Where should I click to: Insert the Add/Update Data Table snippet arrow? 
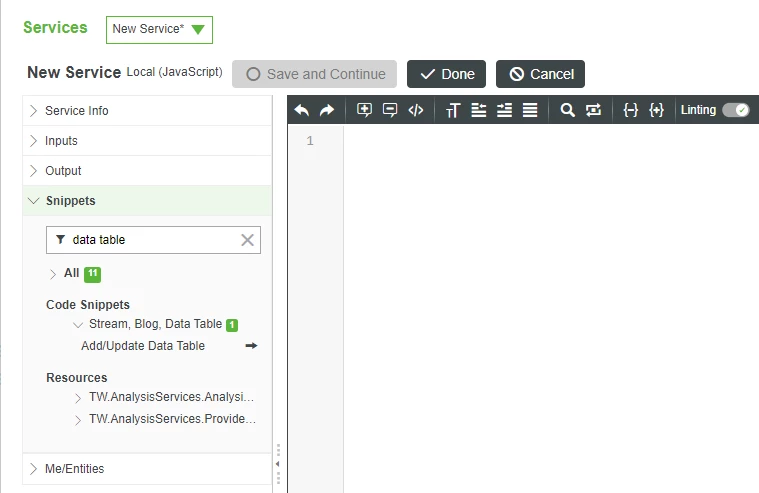pyautogui.click(x=251, y=346)
